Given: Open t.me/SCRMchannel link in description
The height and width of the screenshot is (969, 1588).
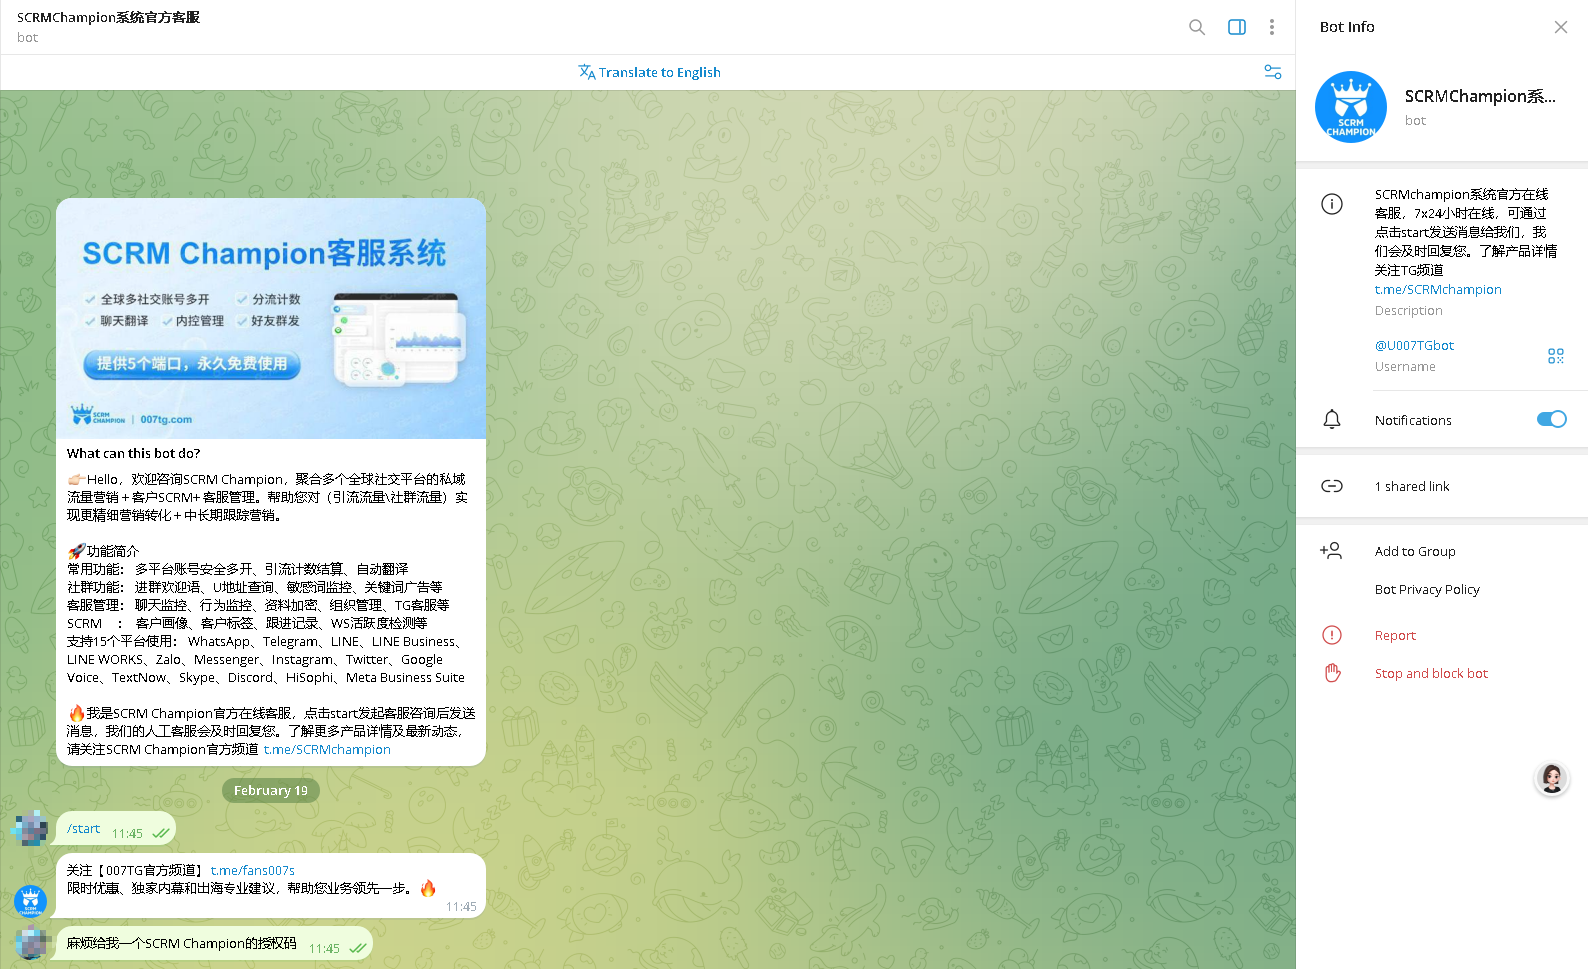Looking at the screenshot, I should pos(1437,290).
